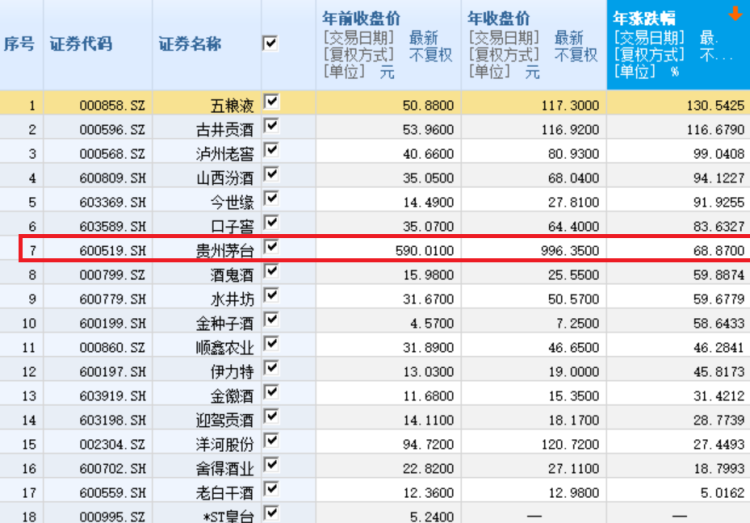Toggle the checkbox for 酒鬼酒
Viewport: 750px width, 523px height.
tap(271, 271)
